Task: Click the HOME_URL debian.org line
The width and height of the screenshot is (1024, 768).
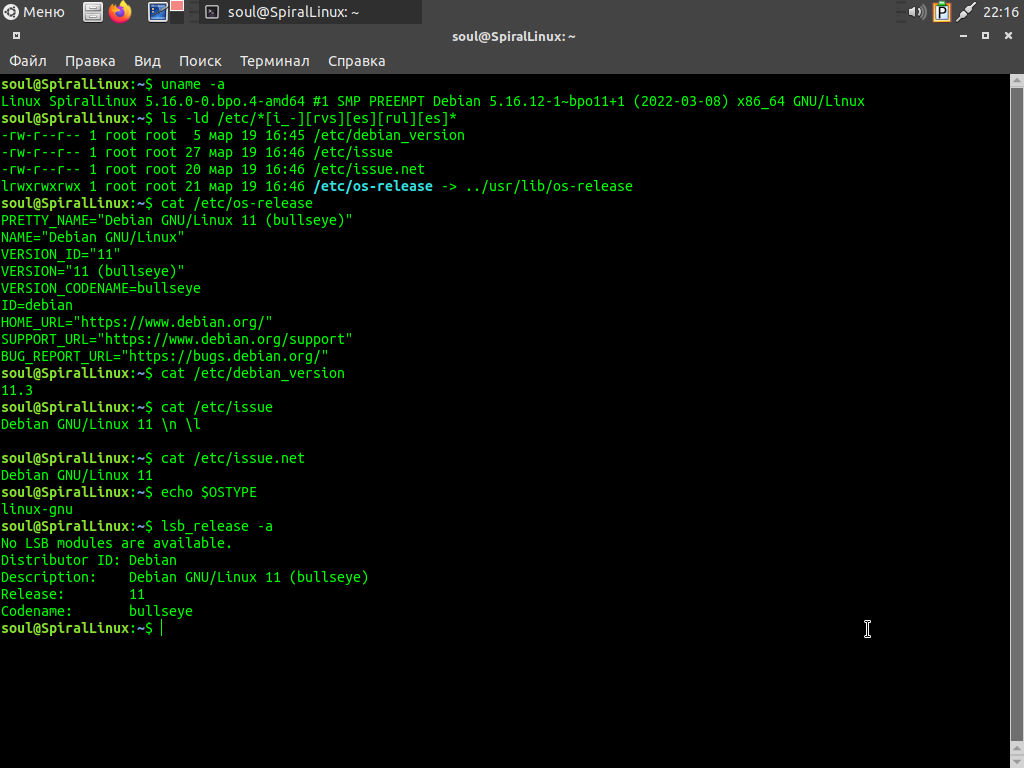Action: pos(136,322)
